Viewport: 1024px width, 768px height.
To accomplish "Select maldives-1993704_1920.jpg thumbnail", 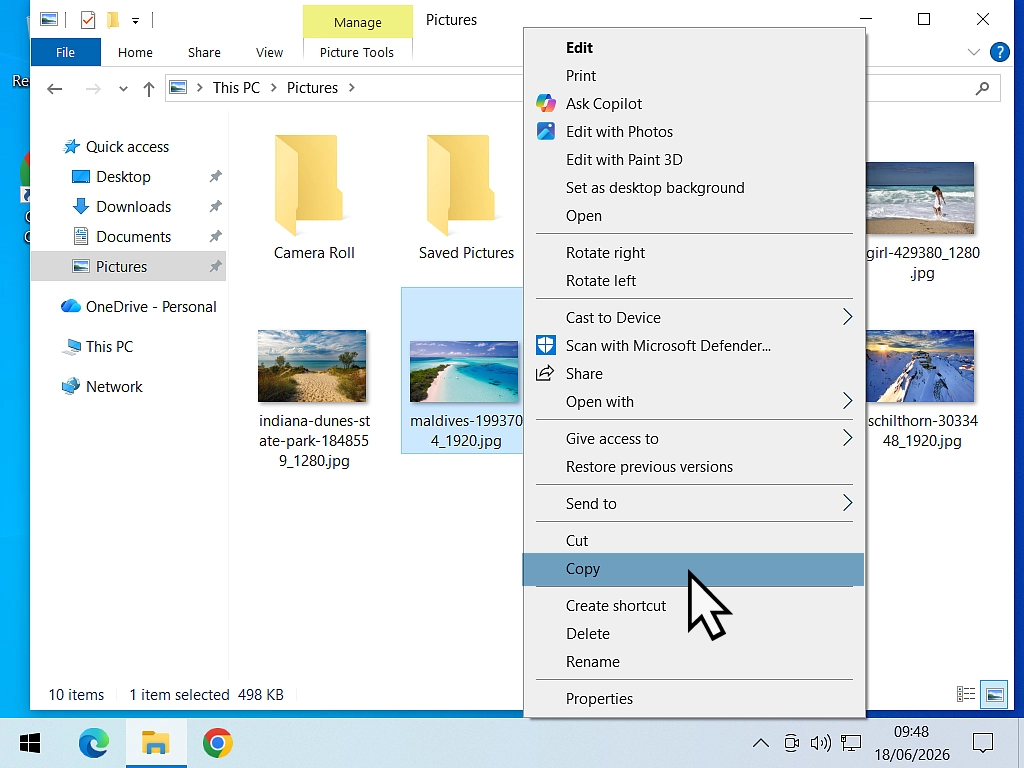I will point(464,371).
